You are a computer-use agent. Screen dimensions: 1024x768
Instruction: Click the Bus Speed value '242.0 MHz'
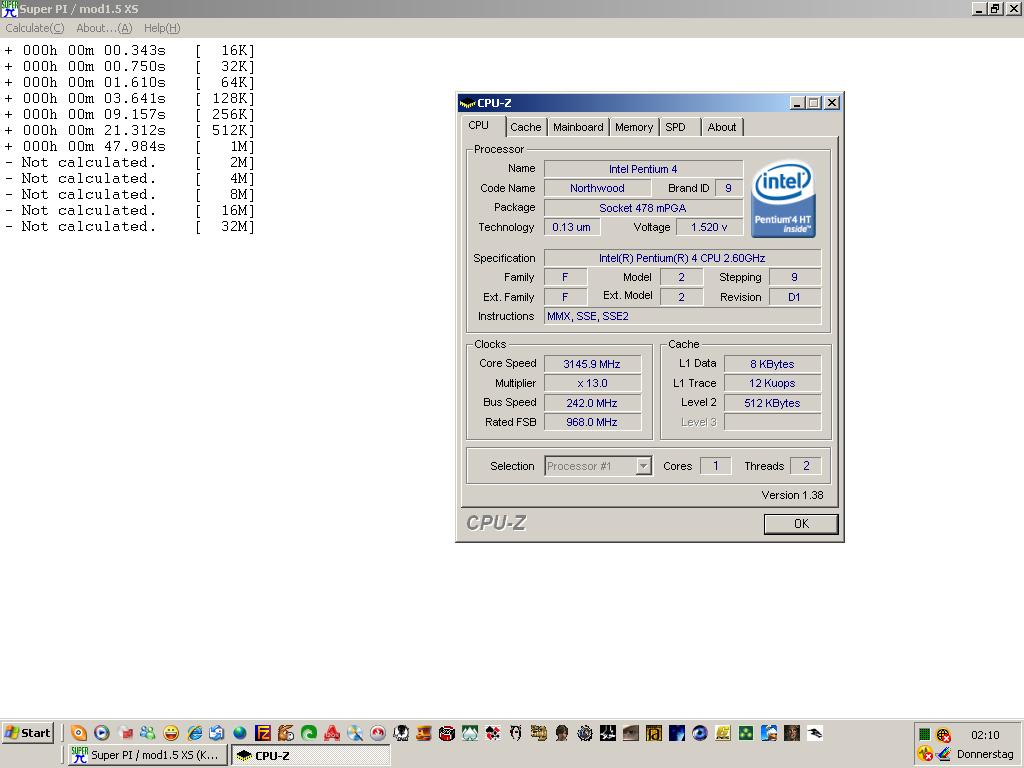point(592,403)
